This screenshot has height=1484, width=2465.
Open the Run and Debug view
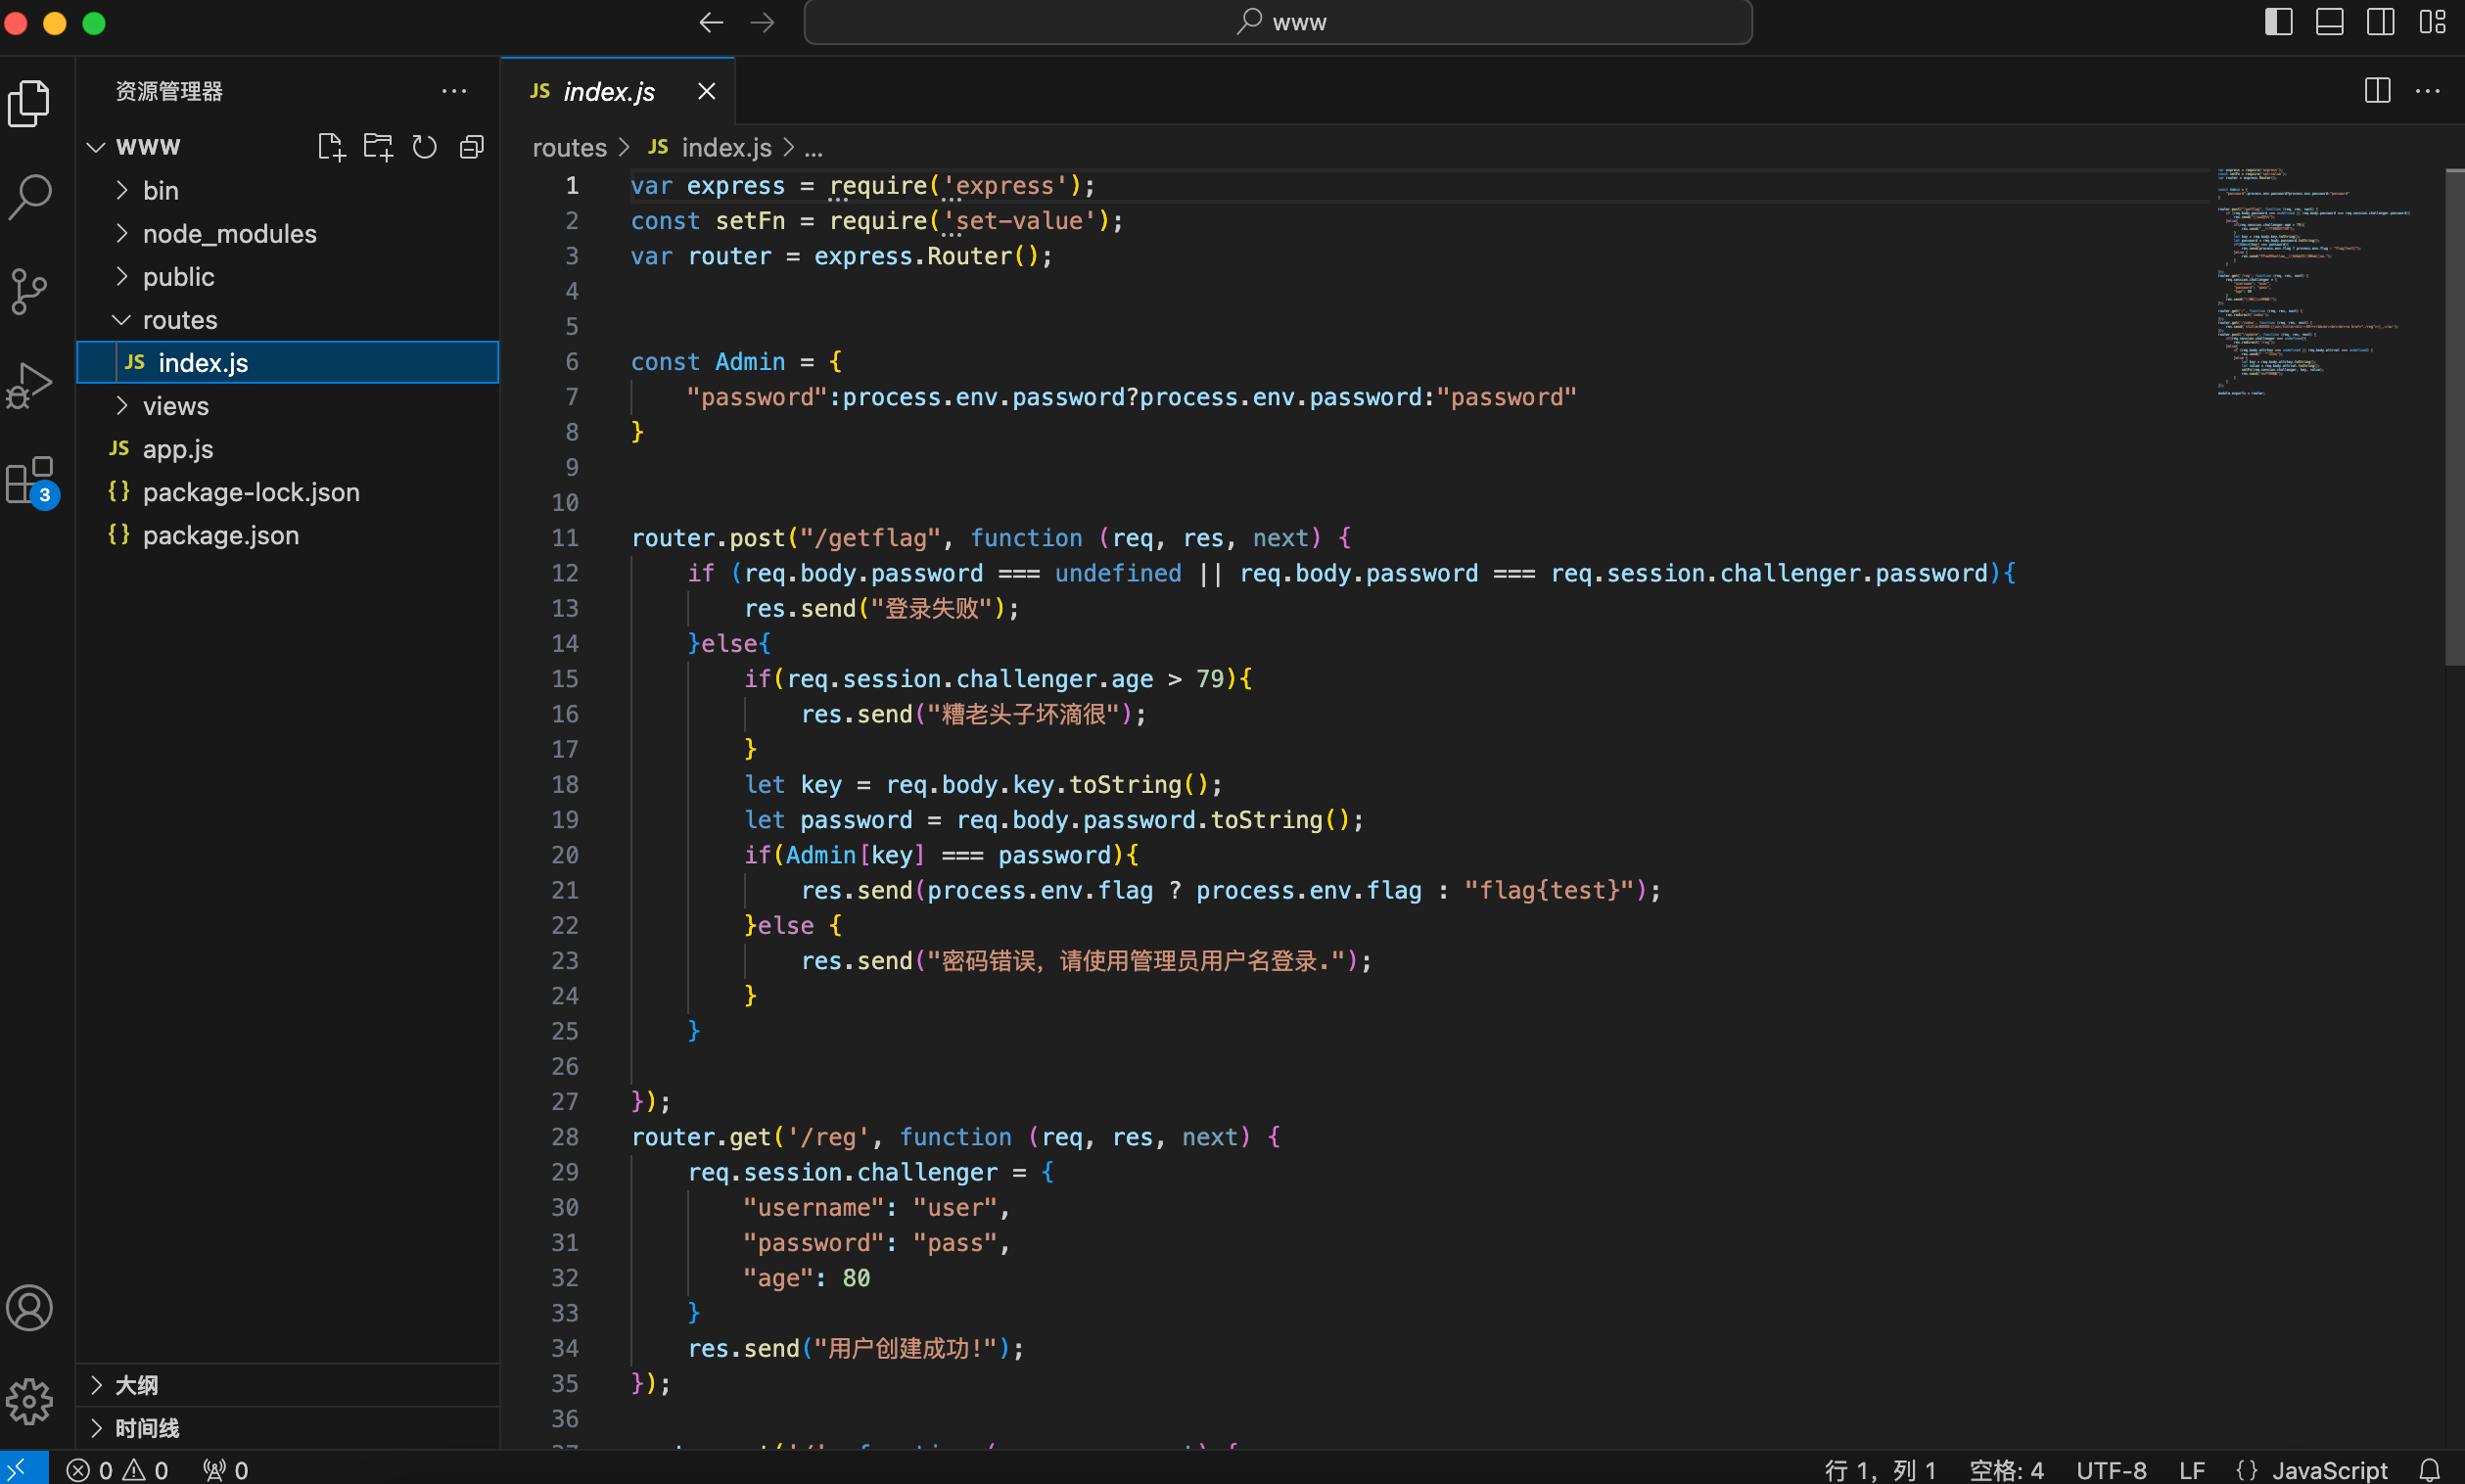(x=30, y=385)
